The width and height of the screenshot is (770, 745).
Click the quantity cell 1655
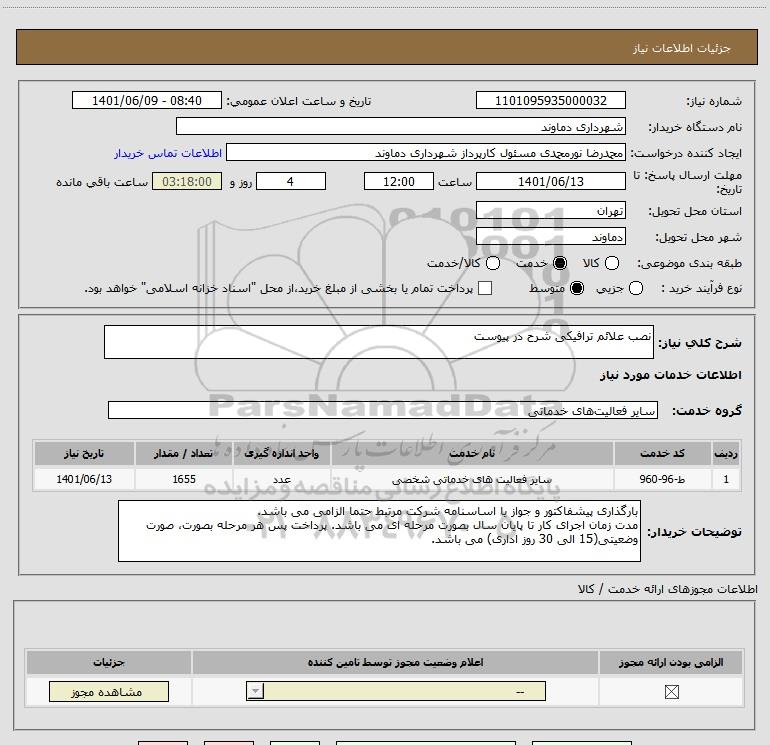pos(184,479)
